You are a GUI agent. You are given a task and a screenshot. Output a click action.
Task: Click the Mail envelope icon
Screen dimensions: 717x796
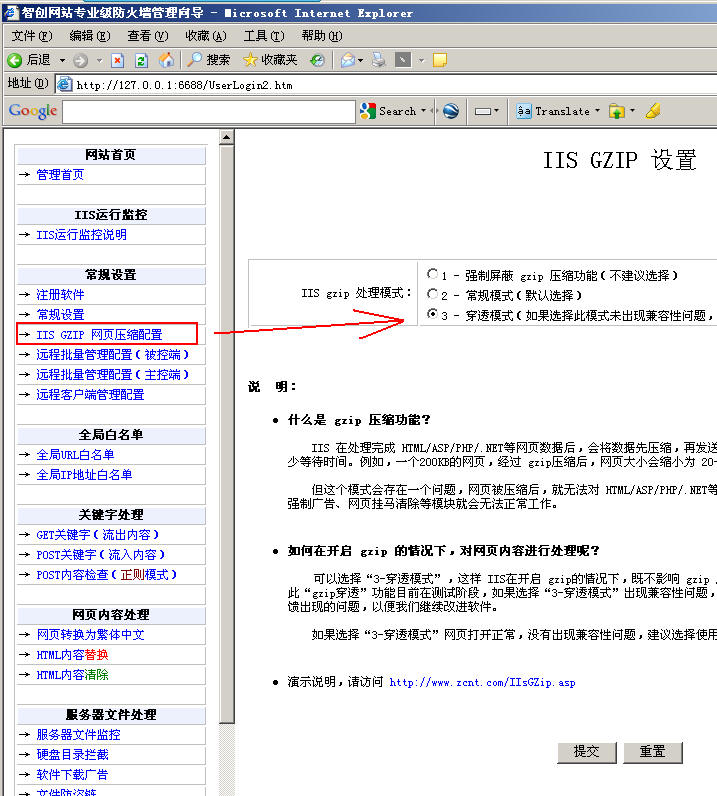click(348, 60)
